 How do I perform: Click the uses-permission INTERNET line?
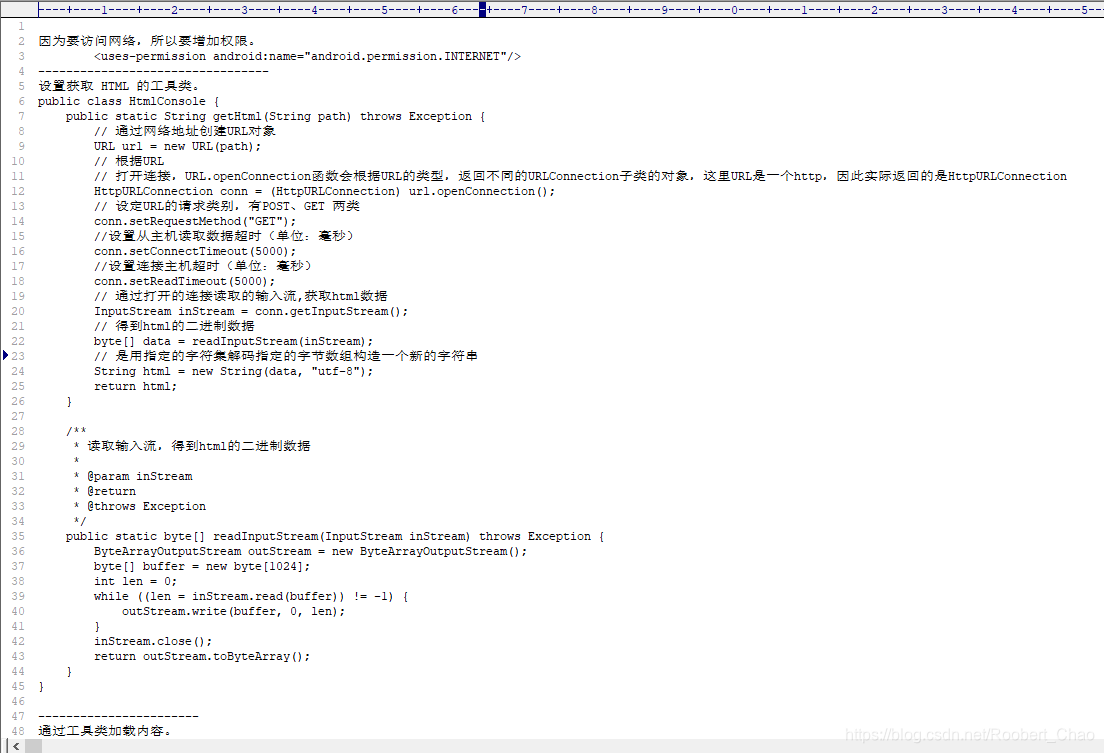coord(307,56)
